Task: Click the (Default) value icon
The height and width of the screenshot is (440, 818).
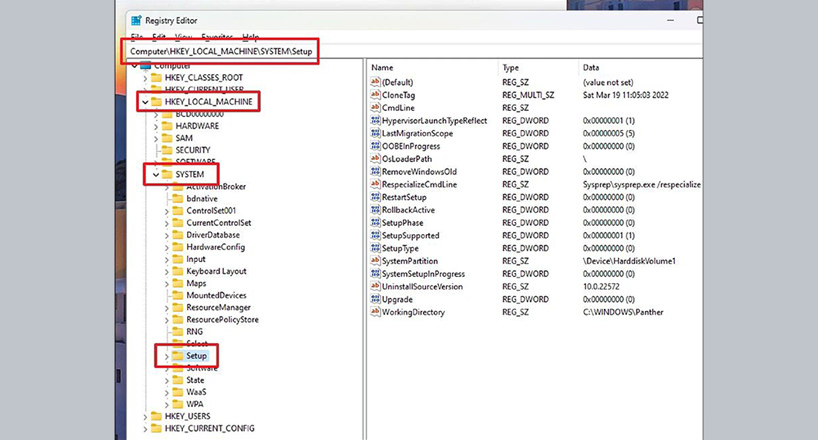Action: click(375, 82)
